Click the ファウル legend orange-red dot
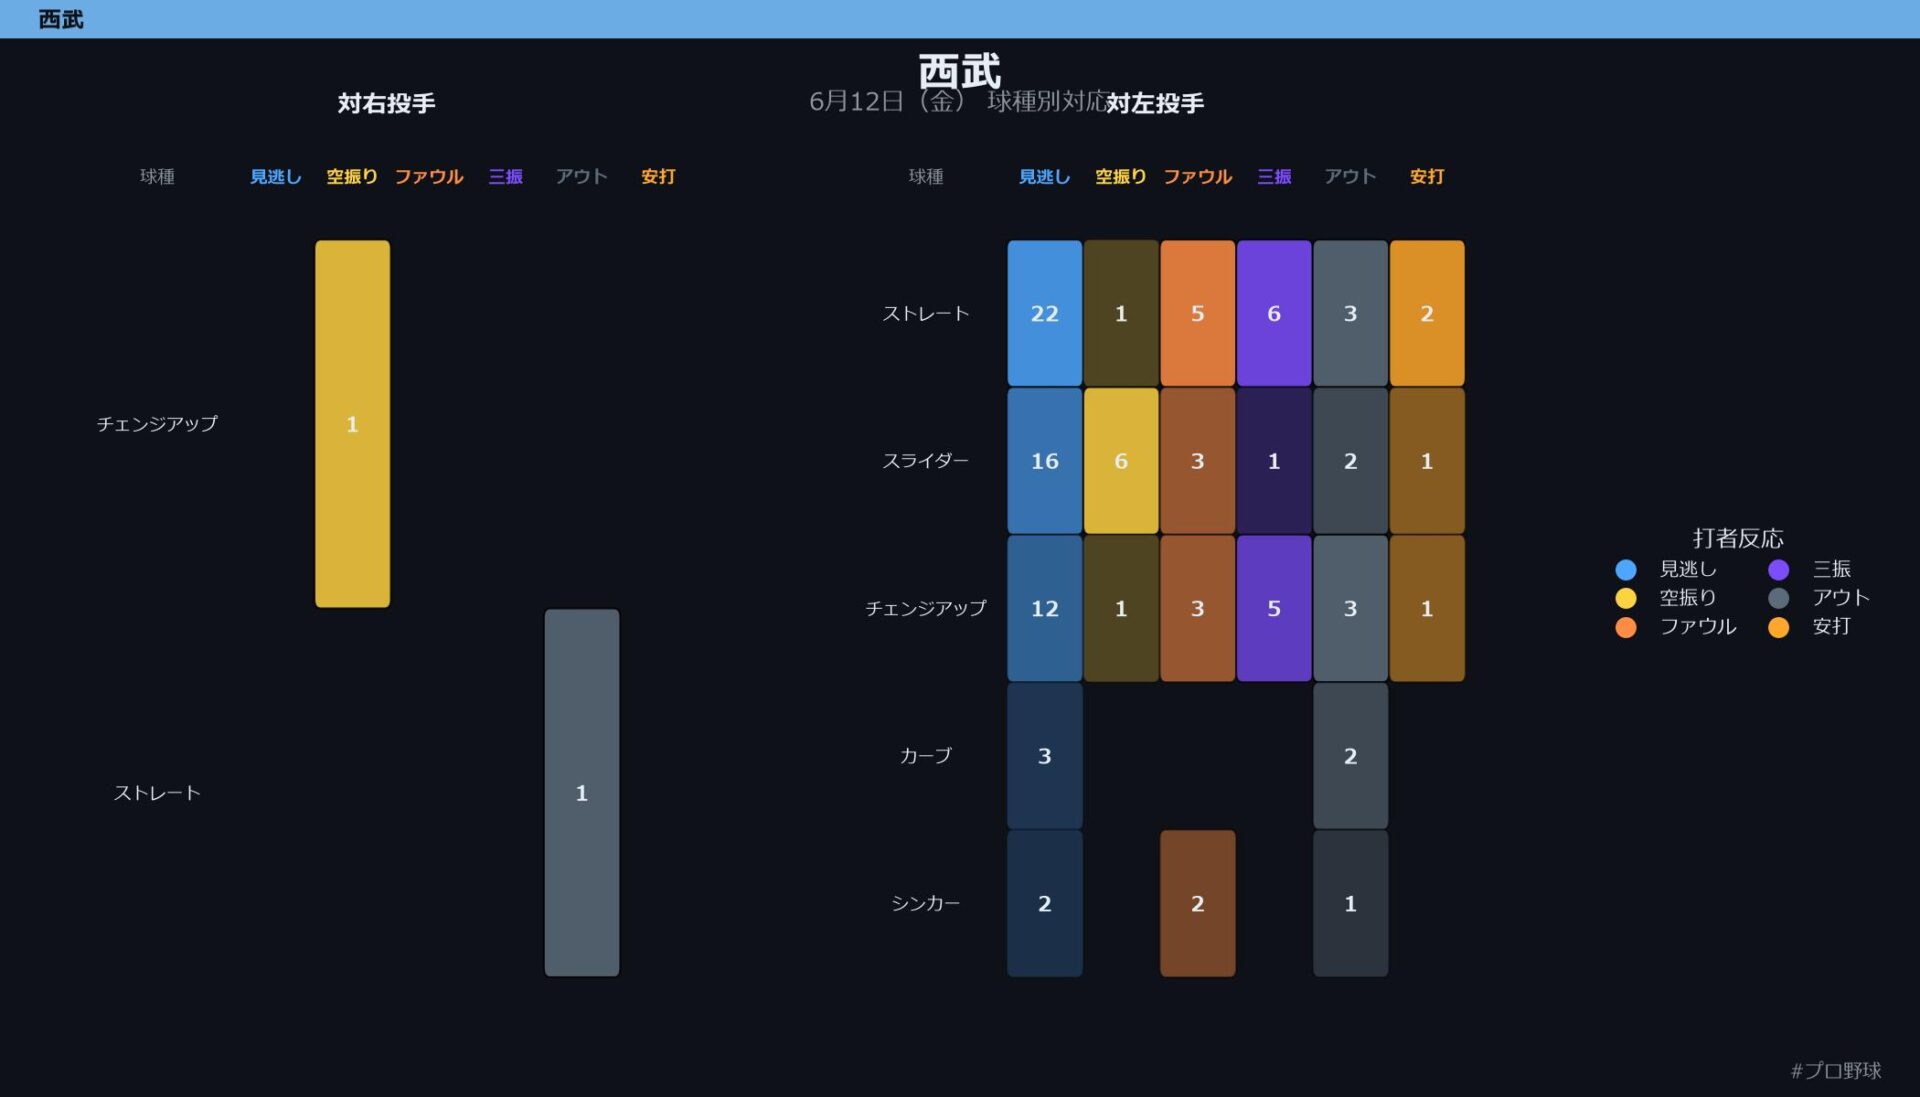 [1625, 627]
